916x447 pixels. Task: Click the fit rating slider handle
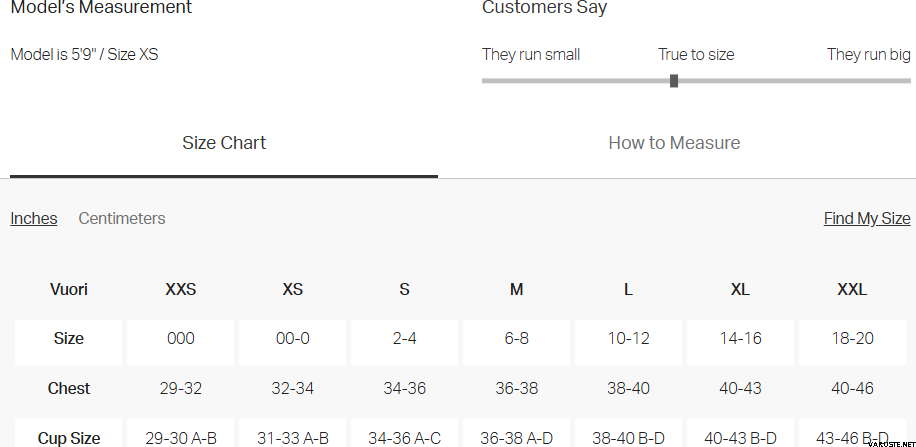674,81
